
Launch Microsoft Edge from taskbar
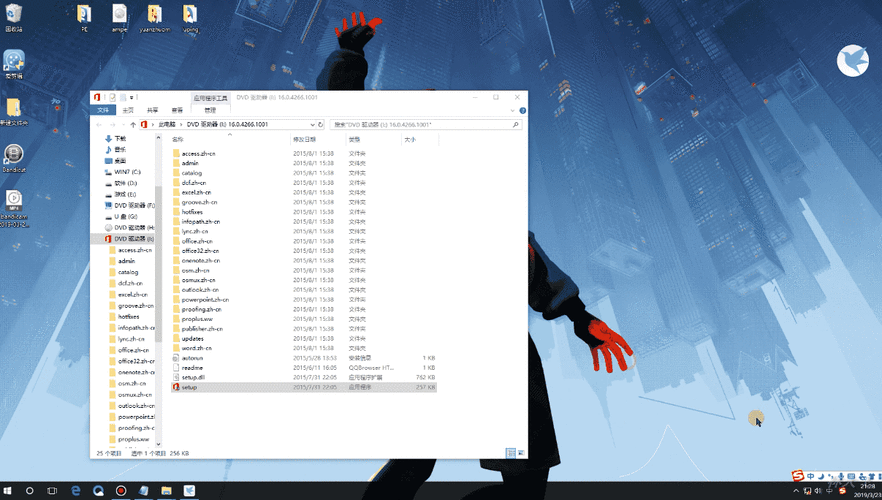(75, 490)
